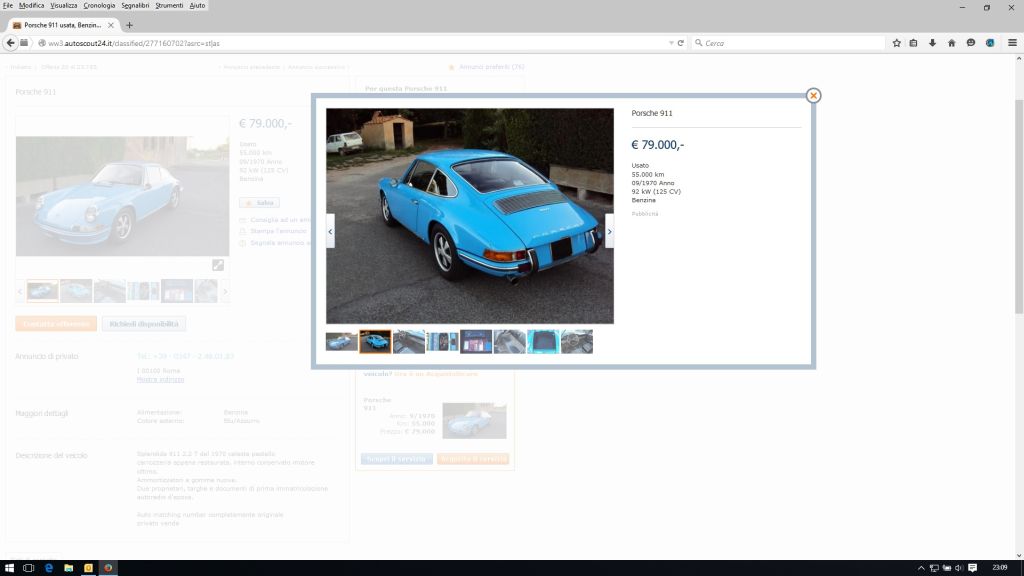Select the eighth lightbox thumbnail of steering wheel

577,342
